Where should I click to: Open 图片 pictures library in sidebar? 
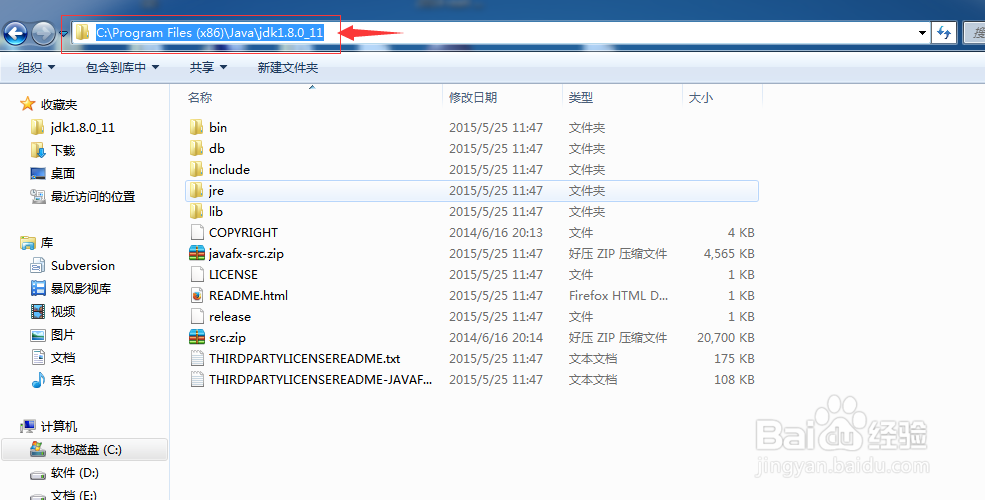click(63, 335)
